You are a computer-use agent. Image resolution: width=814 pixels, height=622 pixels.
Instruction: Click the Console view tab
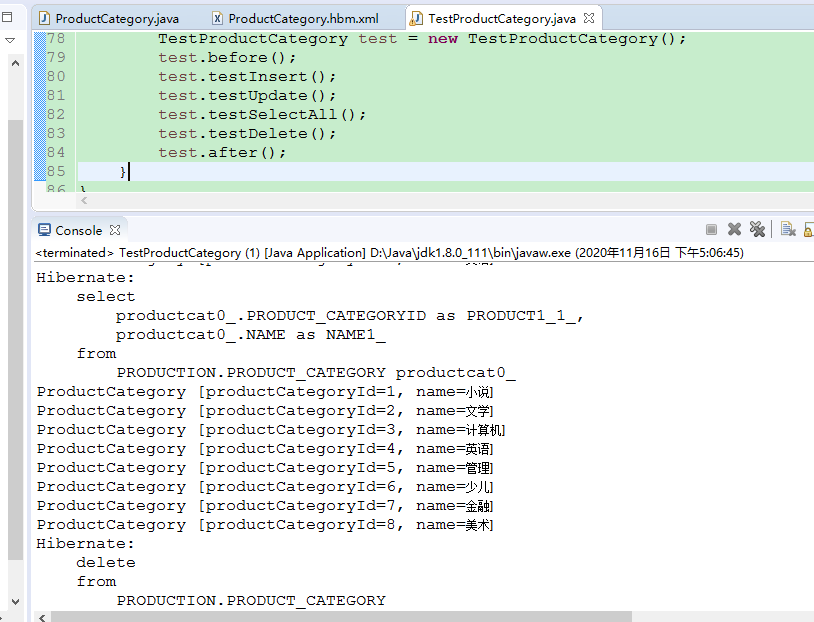pos(79,231)
